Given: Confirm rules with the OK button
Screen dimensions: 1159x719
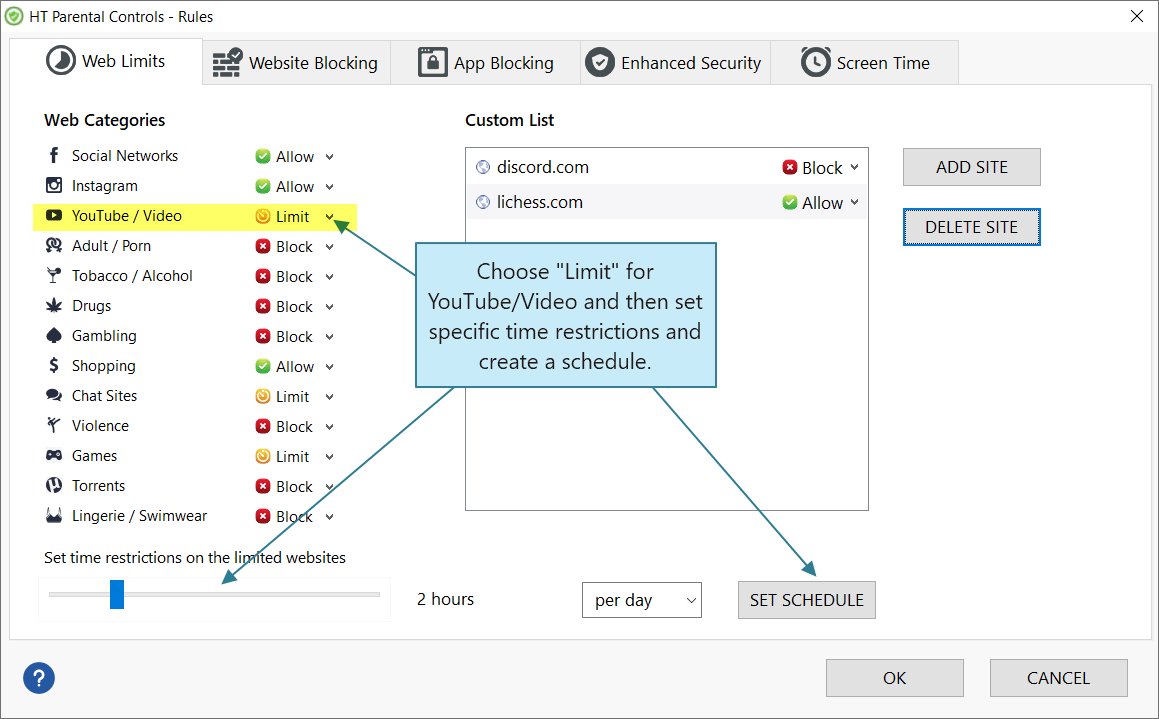Looking at the screenshot, I should pyautogui.click(x=894, y=678).
